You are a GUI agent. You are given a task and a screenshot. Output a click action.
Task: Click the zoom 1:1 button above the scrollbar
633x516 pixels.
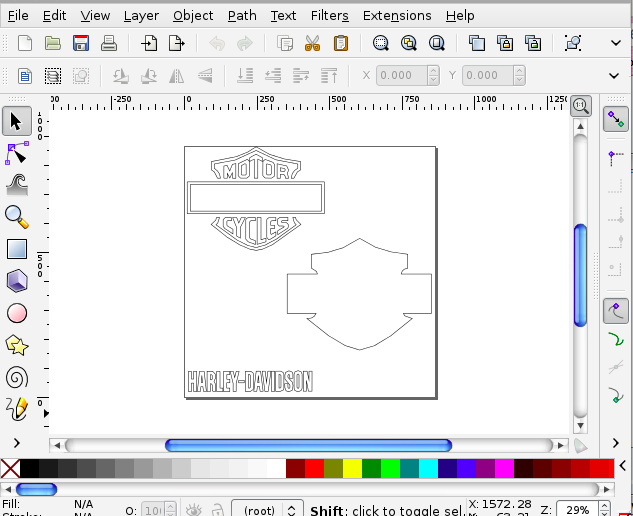coord(581,106)
